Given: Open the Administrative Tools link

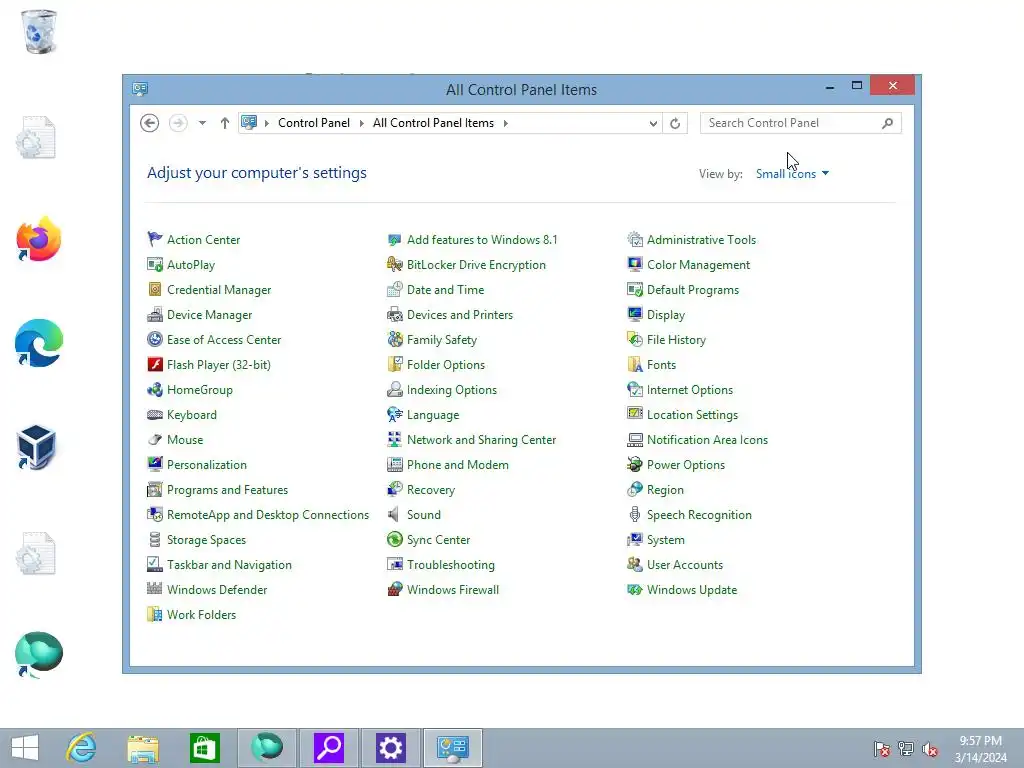Looking at the screenshot, I should (x=701, y=240).
